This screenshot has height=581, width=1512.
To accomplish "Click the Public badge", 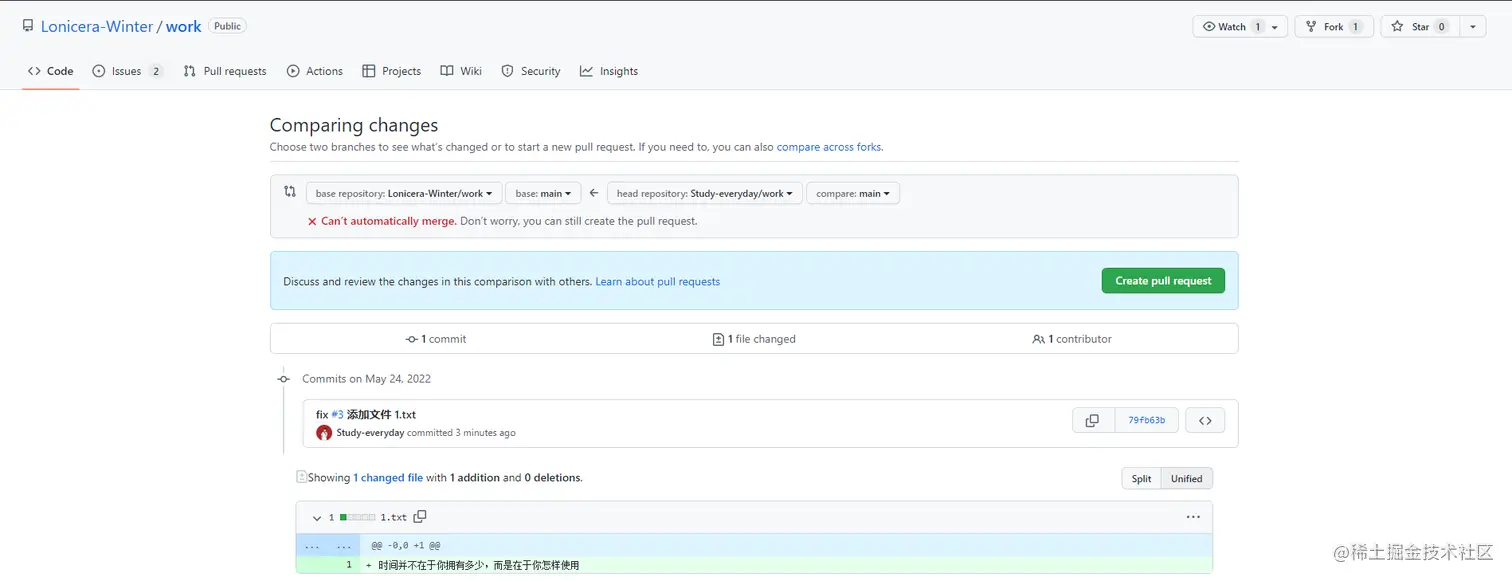I will tap(227, 26).
